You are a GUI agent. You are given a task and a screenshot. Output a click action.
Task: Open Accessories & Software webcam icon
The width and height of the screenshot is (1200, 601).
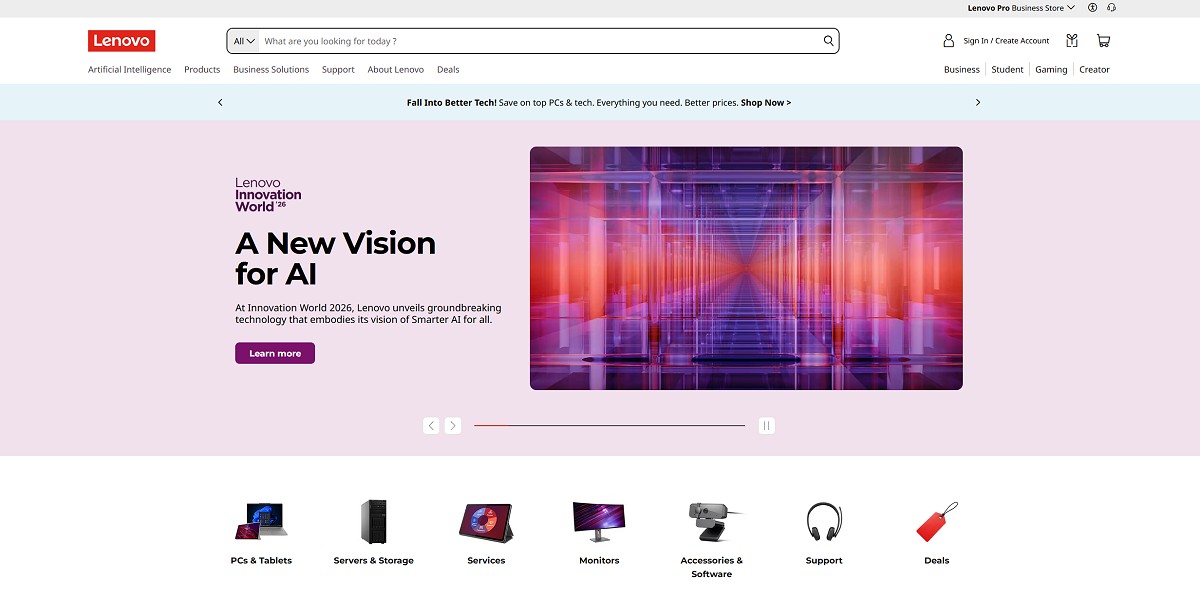click(712, 522)
